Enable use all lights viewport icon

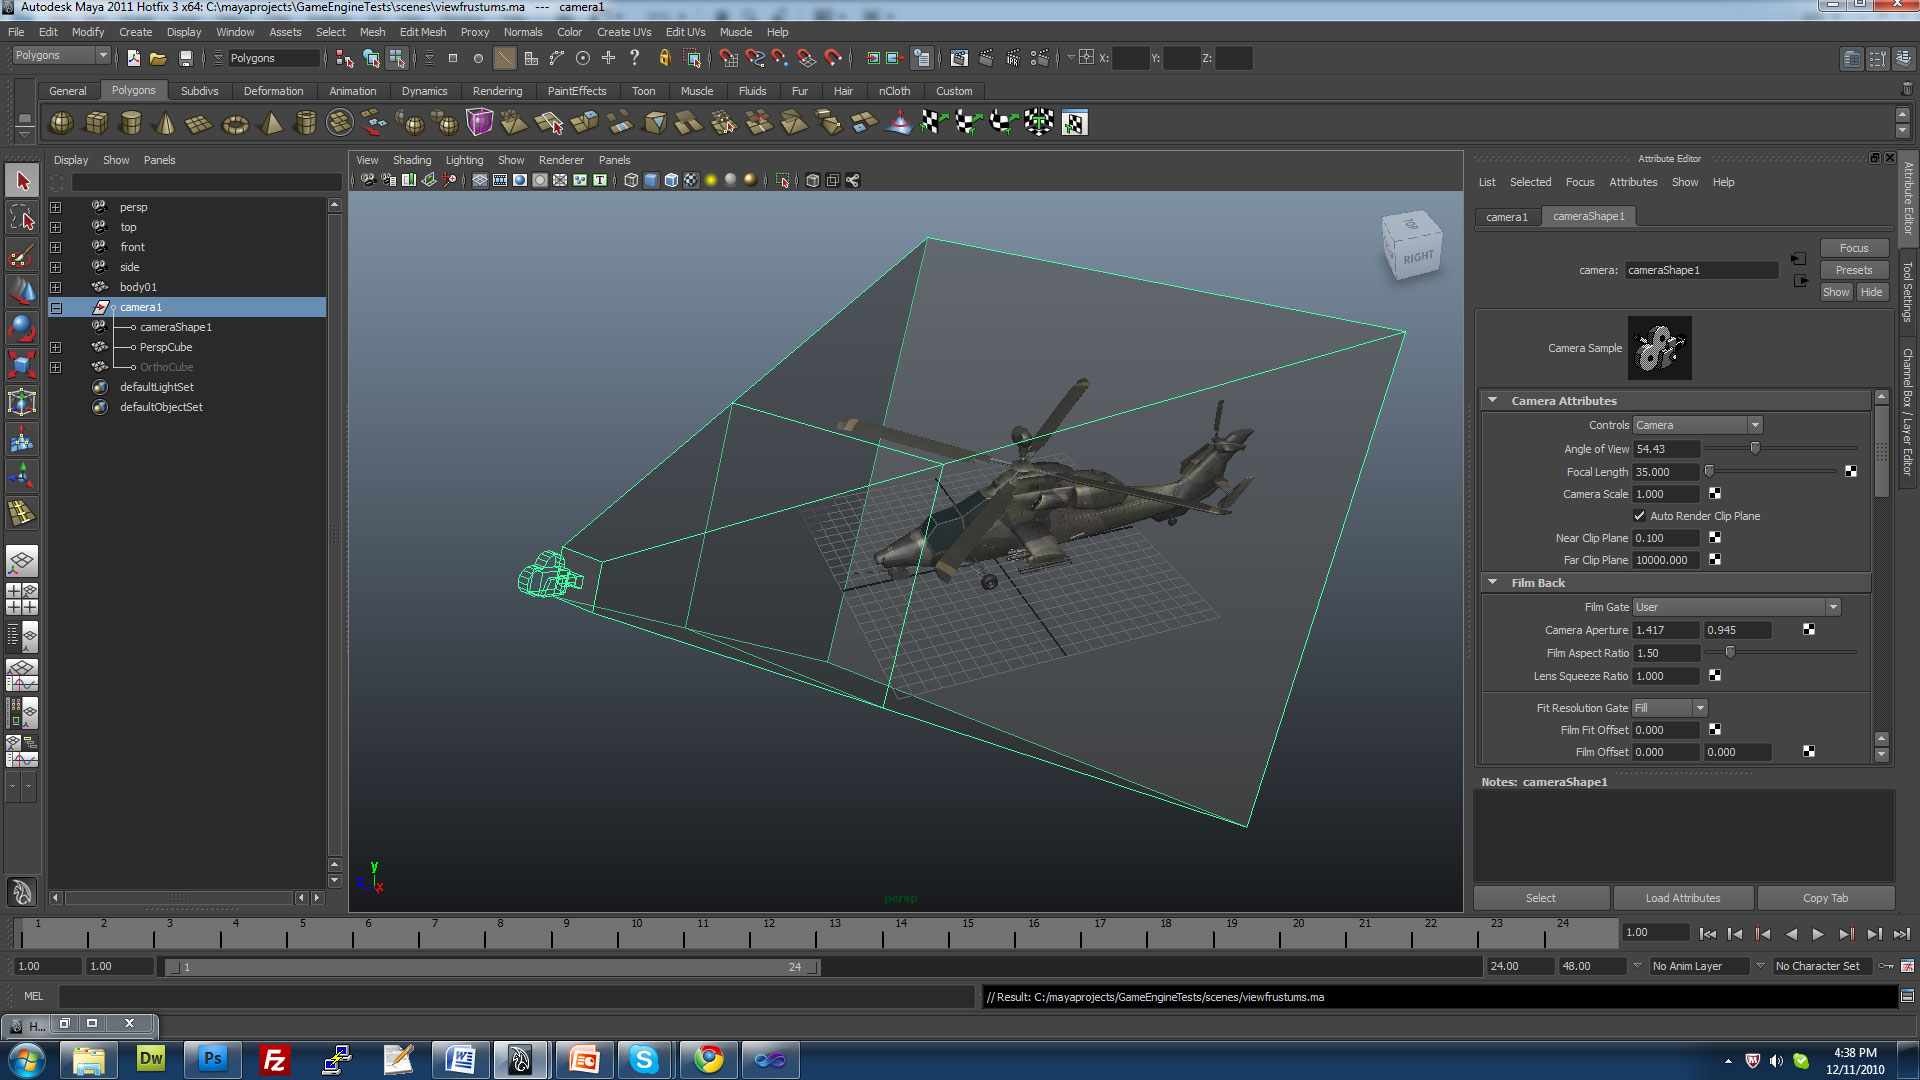click(x=711, y=181)
